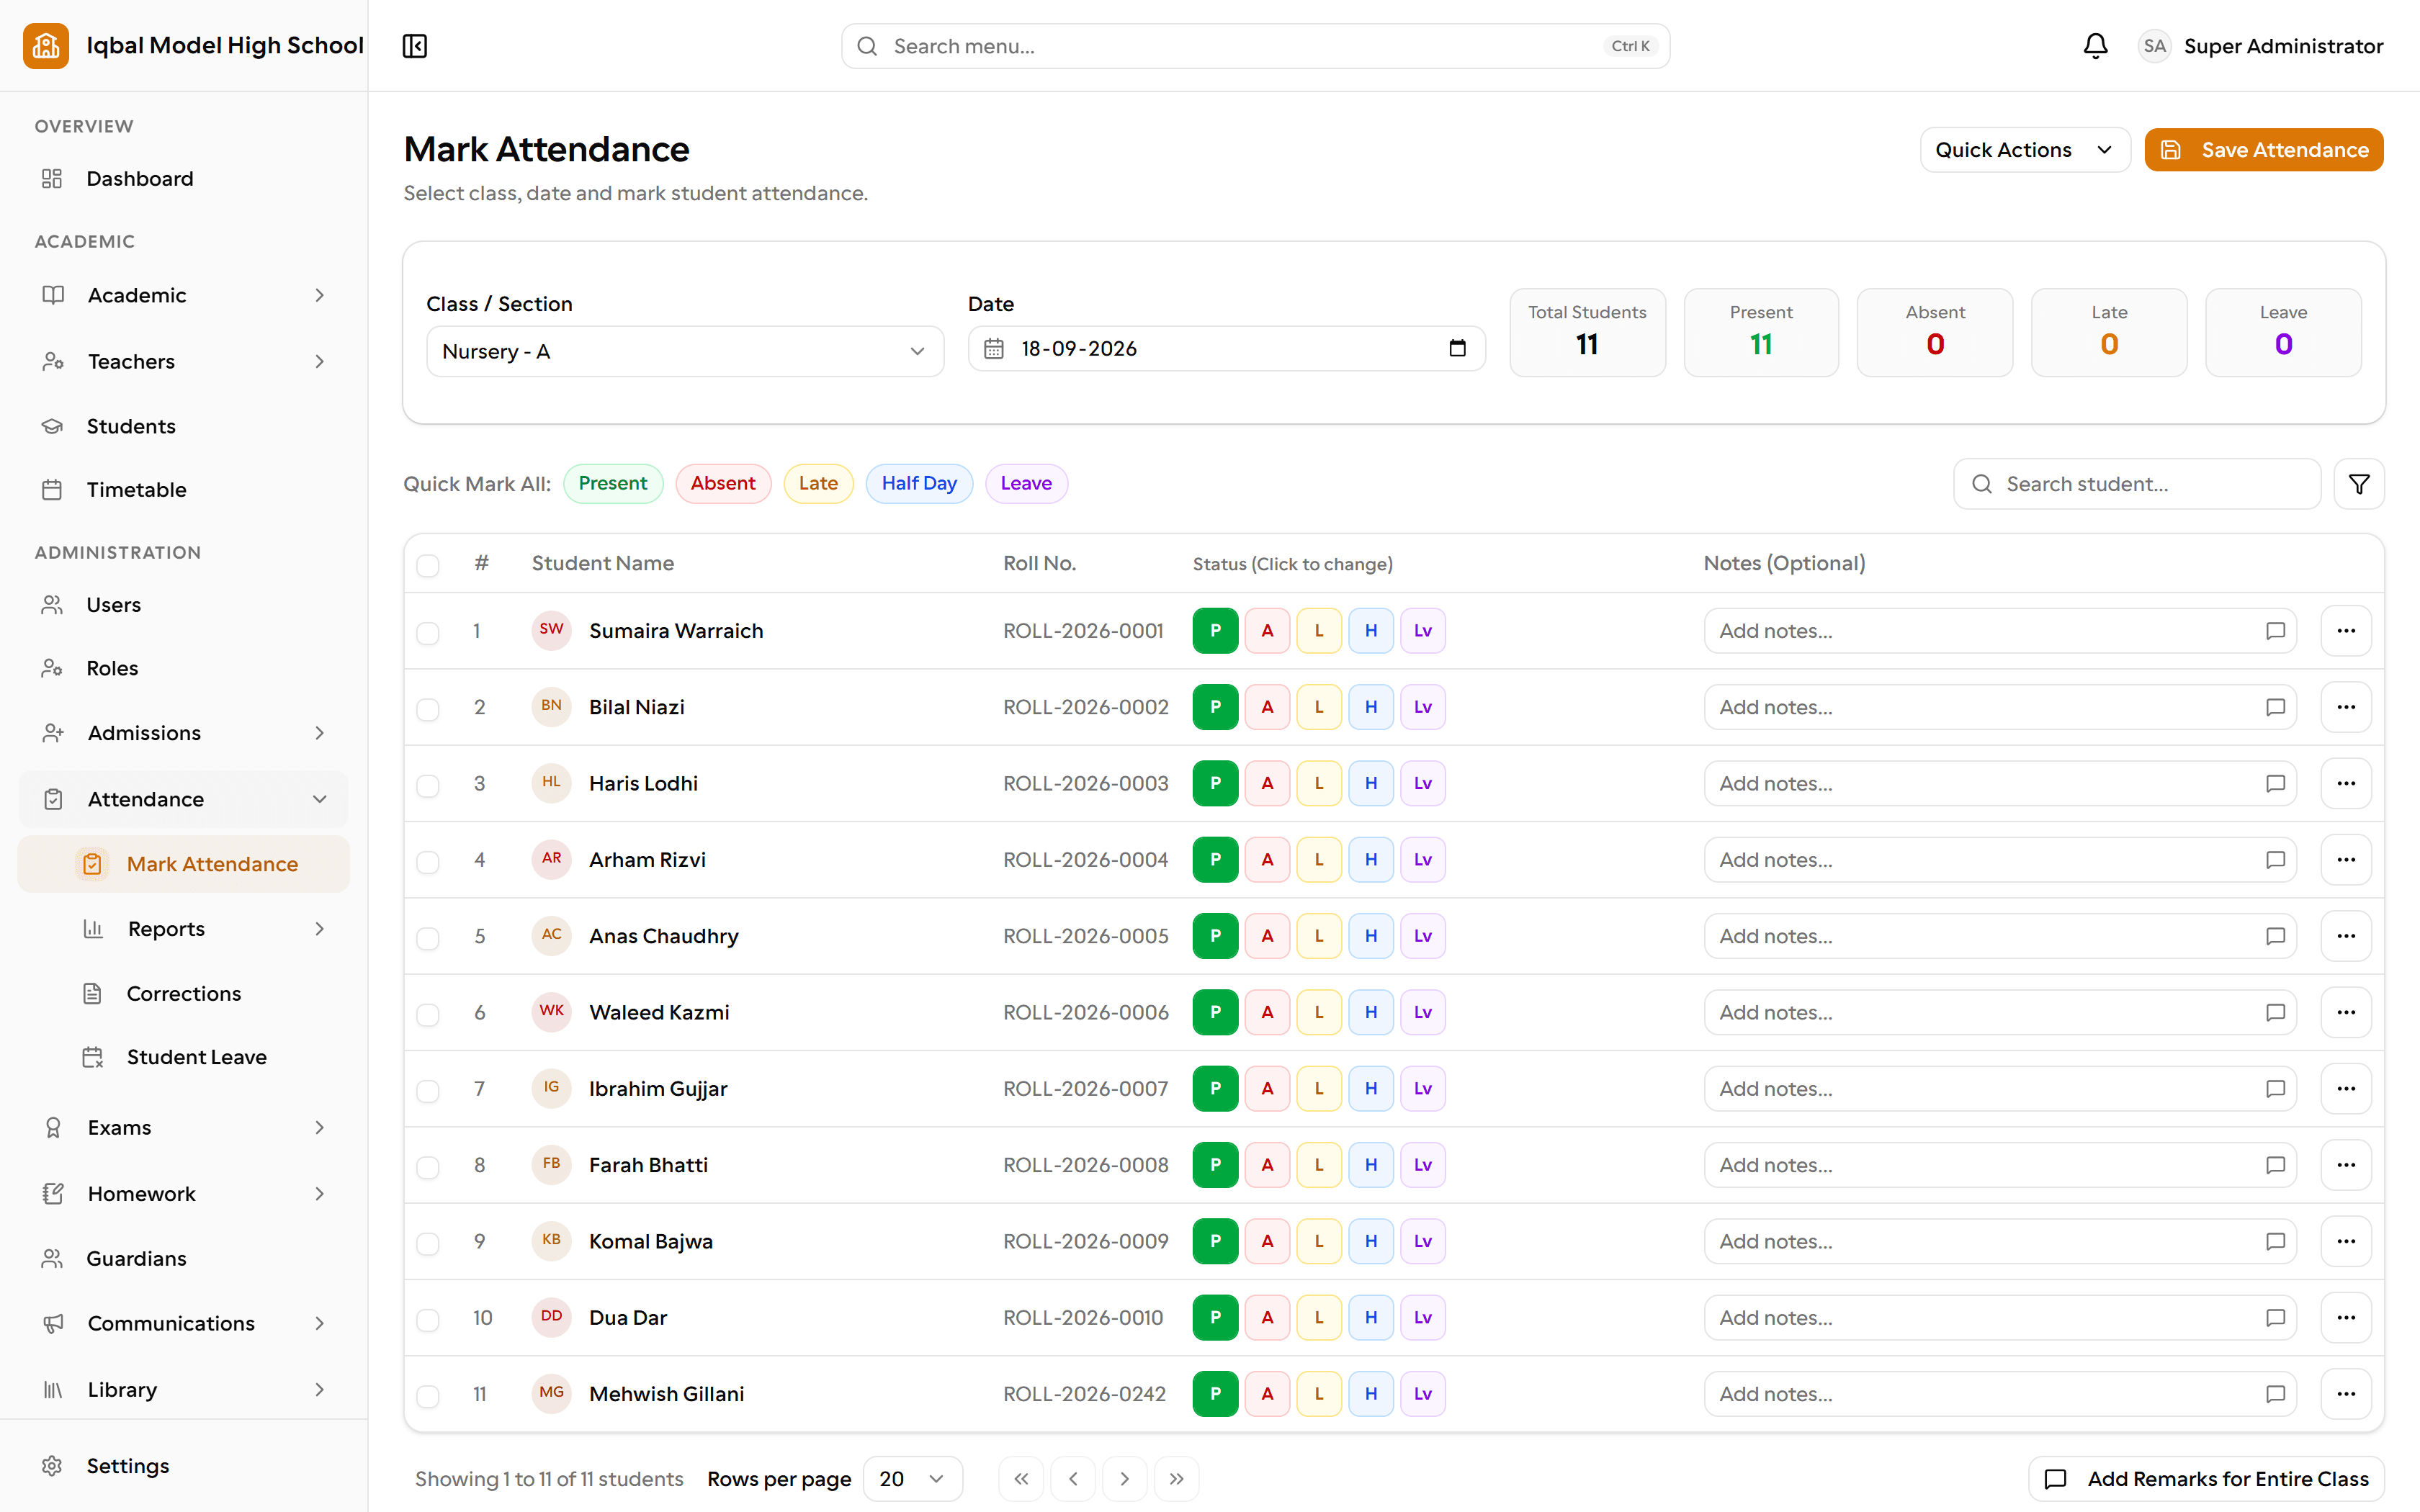
Task: Click the SW avatar of Sumaira Warraich
Action: (x=551, y=630)
